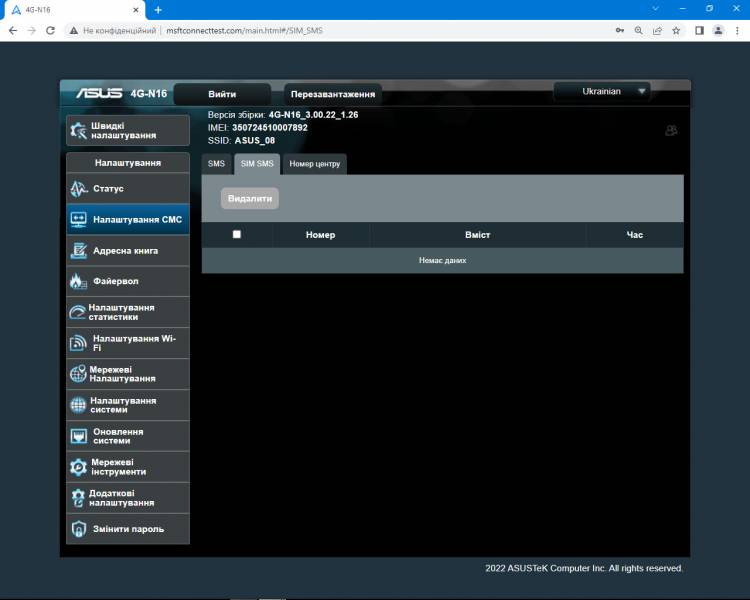Click the SSID value ASUS_08
This screenshot has height=600, width=750.
pos(254,141)
